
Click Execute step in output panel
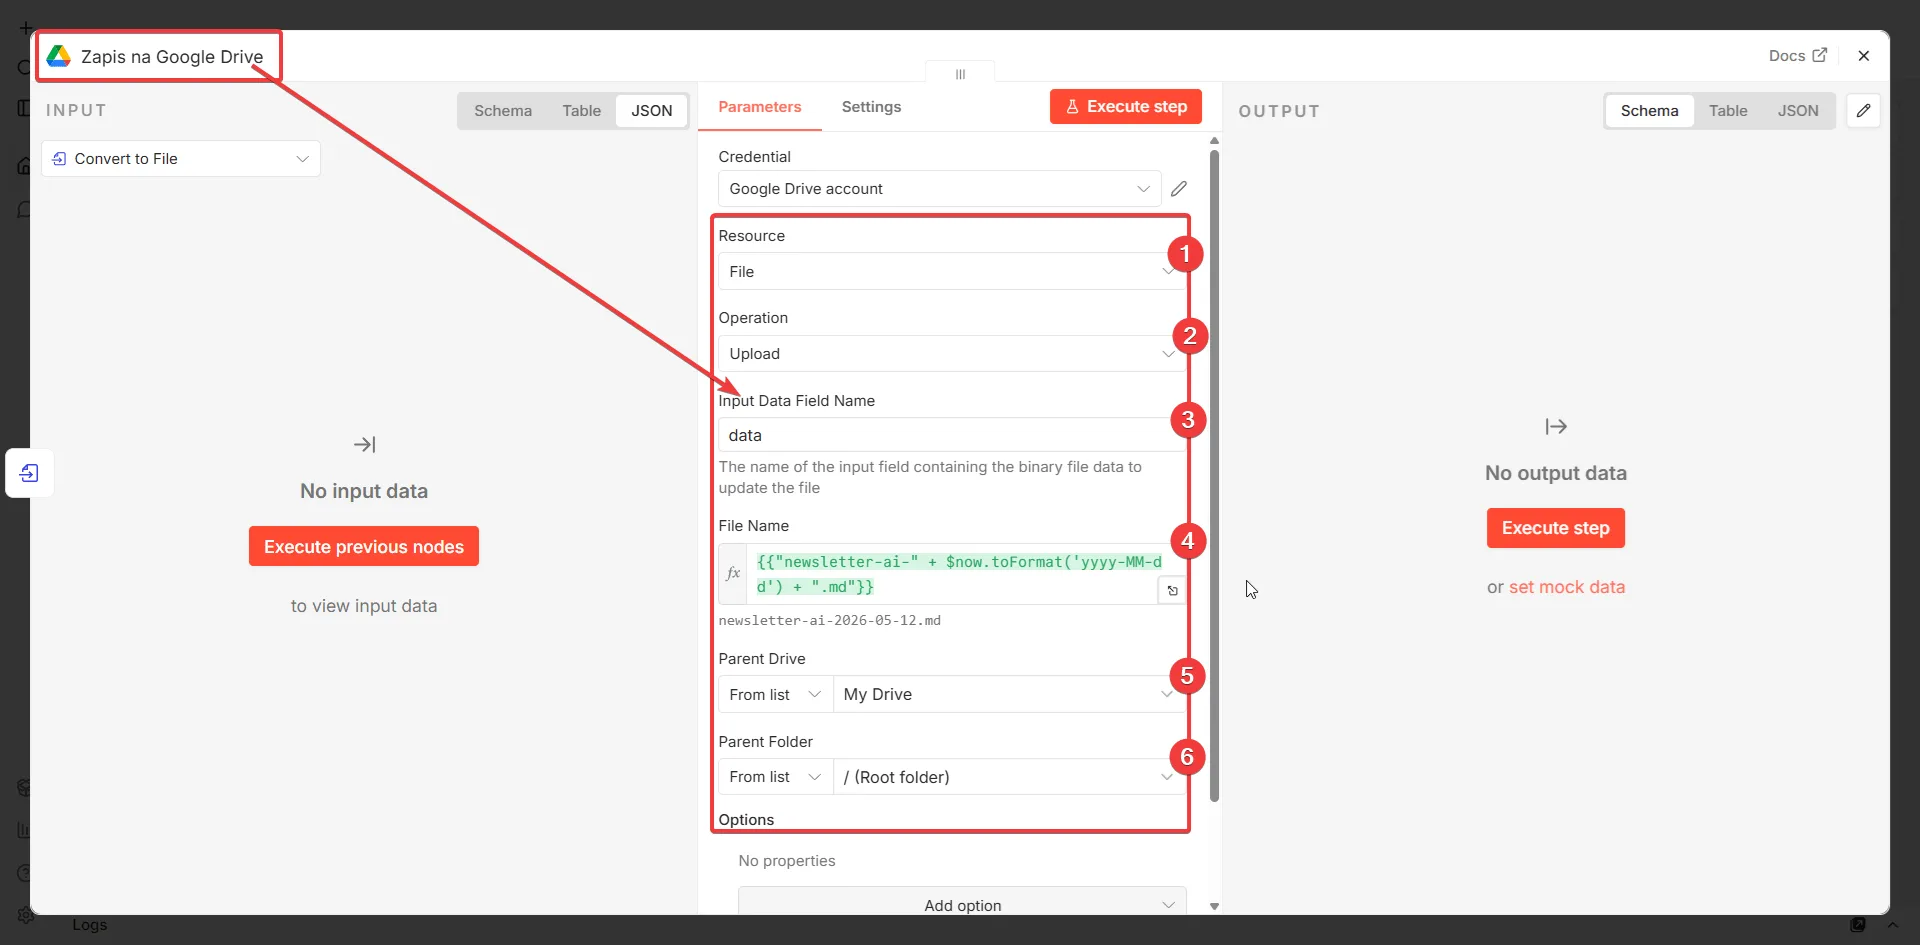click(x=1555, y=528)
